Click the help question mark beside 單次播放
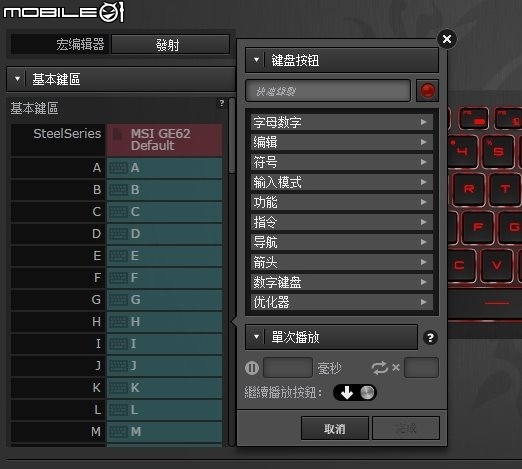The width and height of the screenshot is (522, 469). point(430,338)
